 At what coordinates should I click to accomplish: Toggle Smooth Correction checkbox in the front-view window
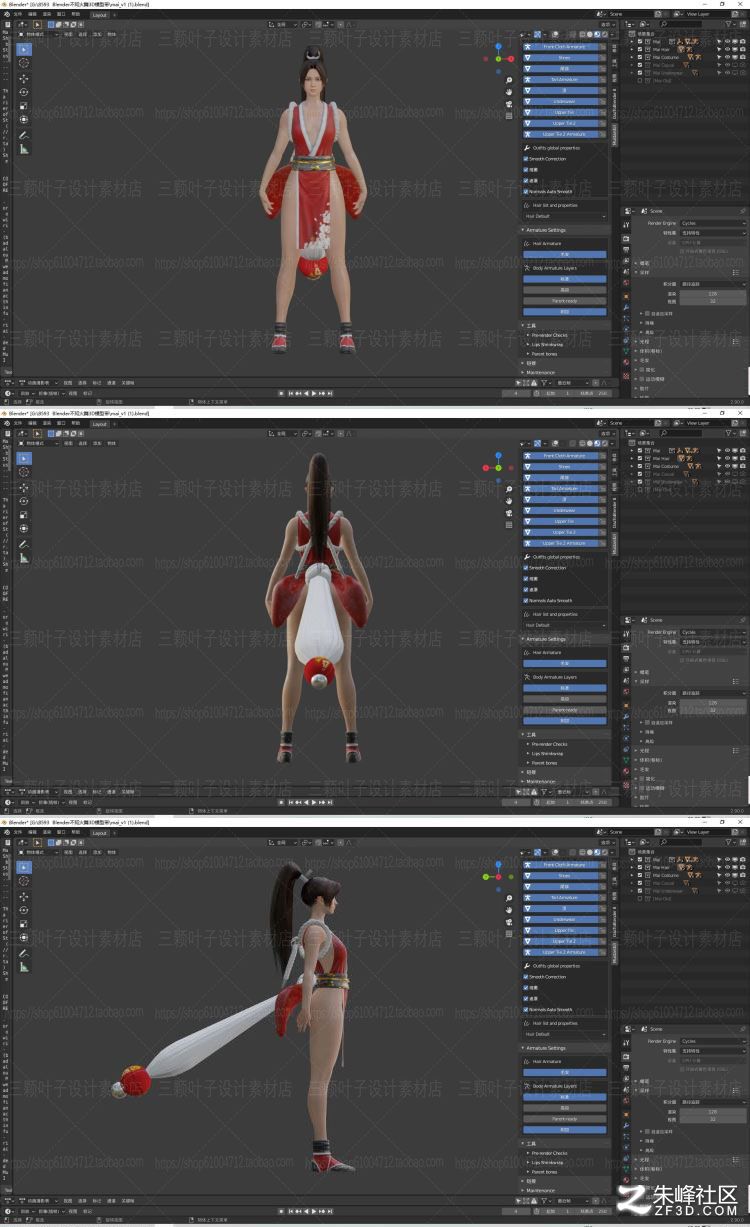[526, 159]
